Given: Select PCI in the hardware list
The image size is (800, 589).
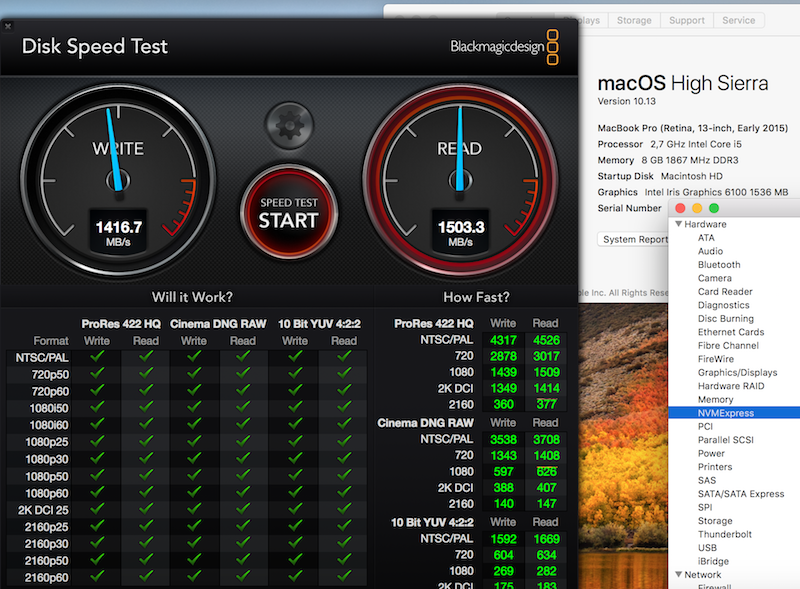Looking at the screenshot, I should point(705,426).
